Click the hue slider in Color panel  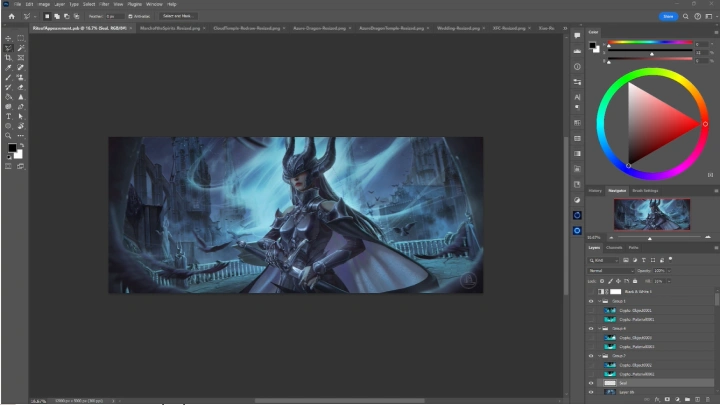[x=650, y=42]
